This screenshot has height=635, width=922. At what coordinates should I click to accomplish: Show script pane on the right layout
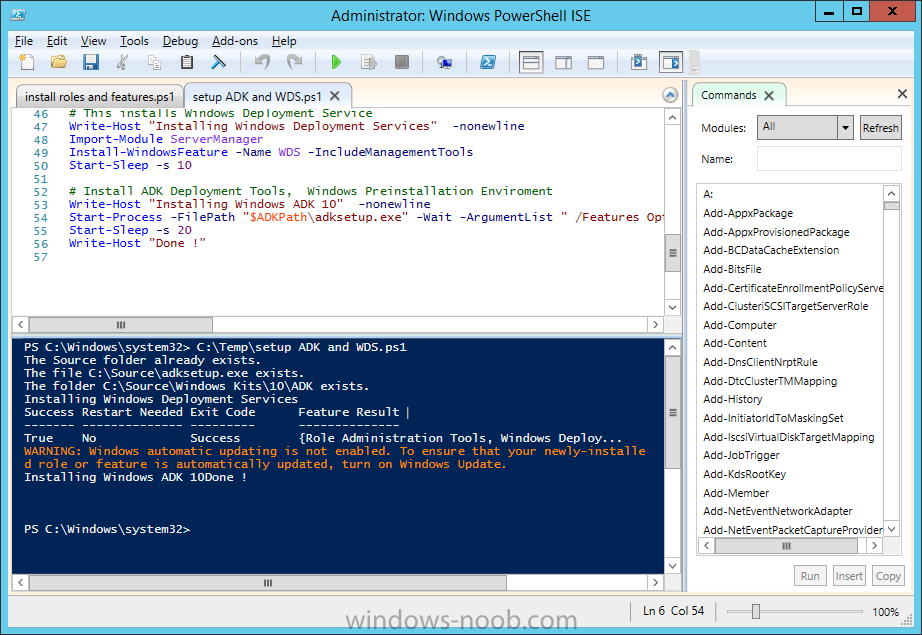pos(563,62)
